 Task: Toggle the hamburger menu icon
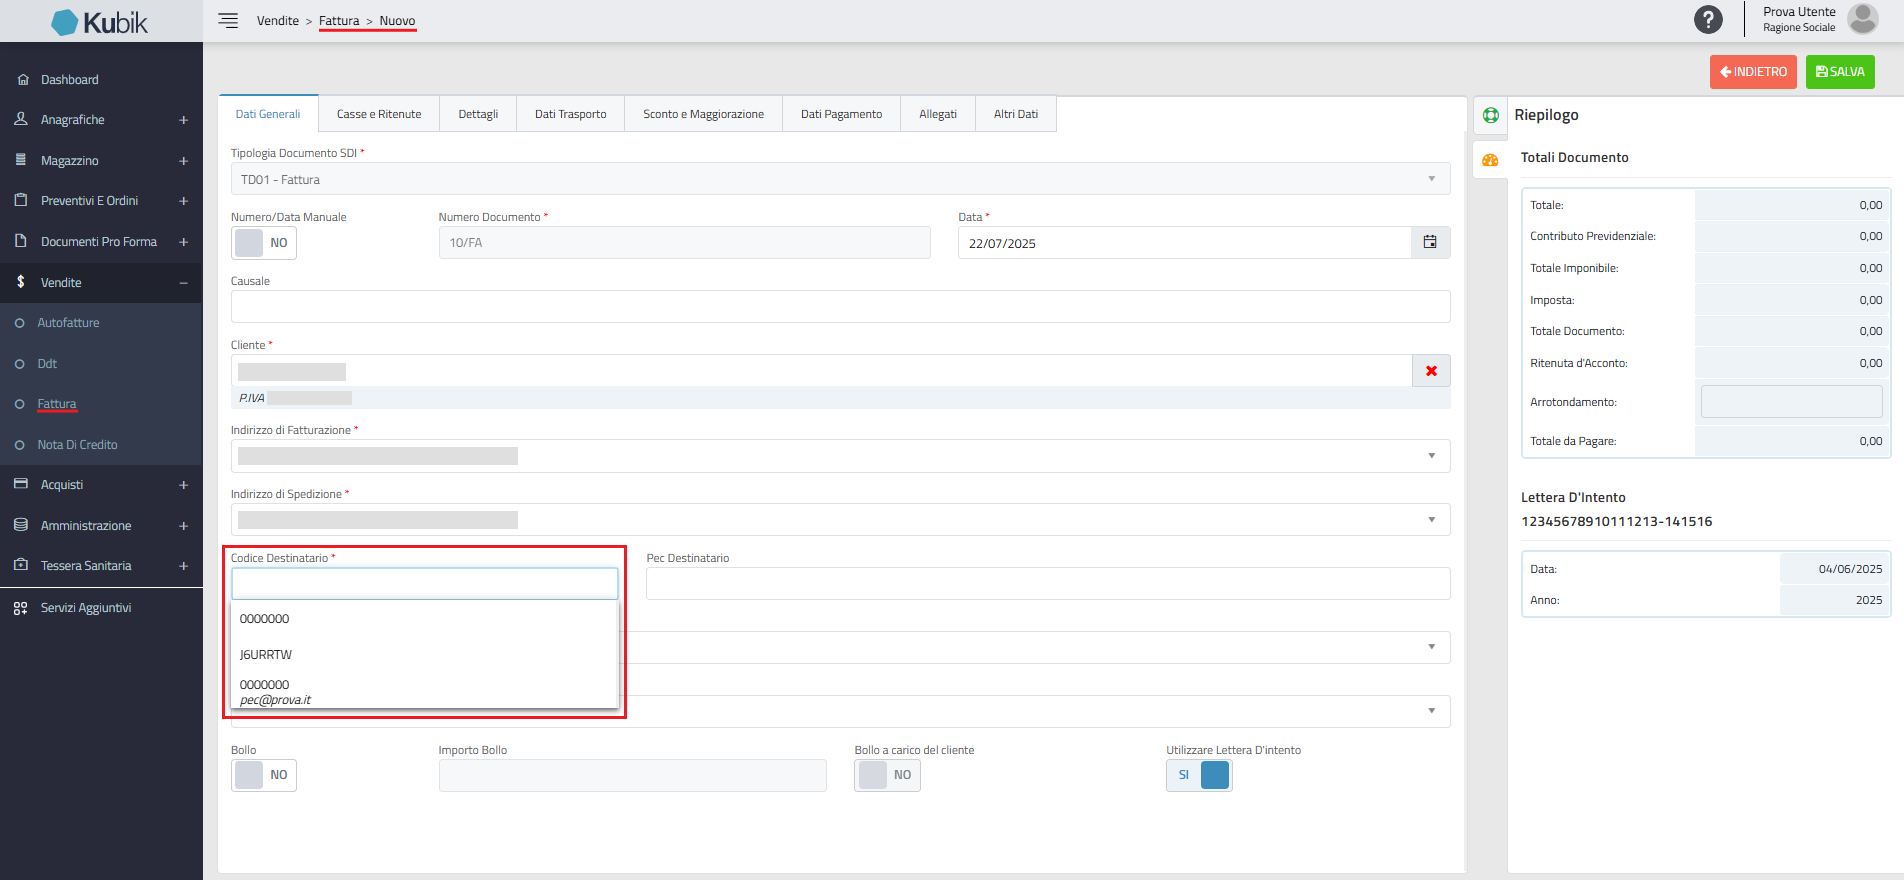pyautogui.click(x=228, y=21)
